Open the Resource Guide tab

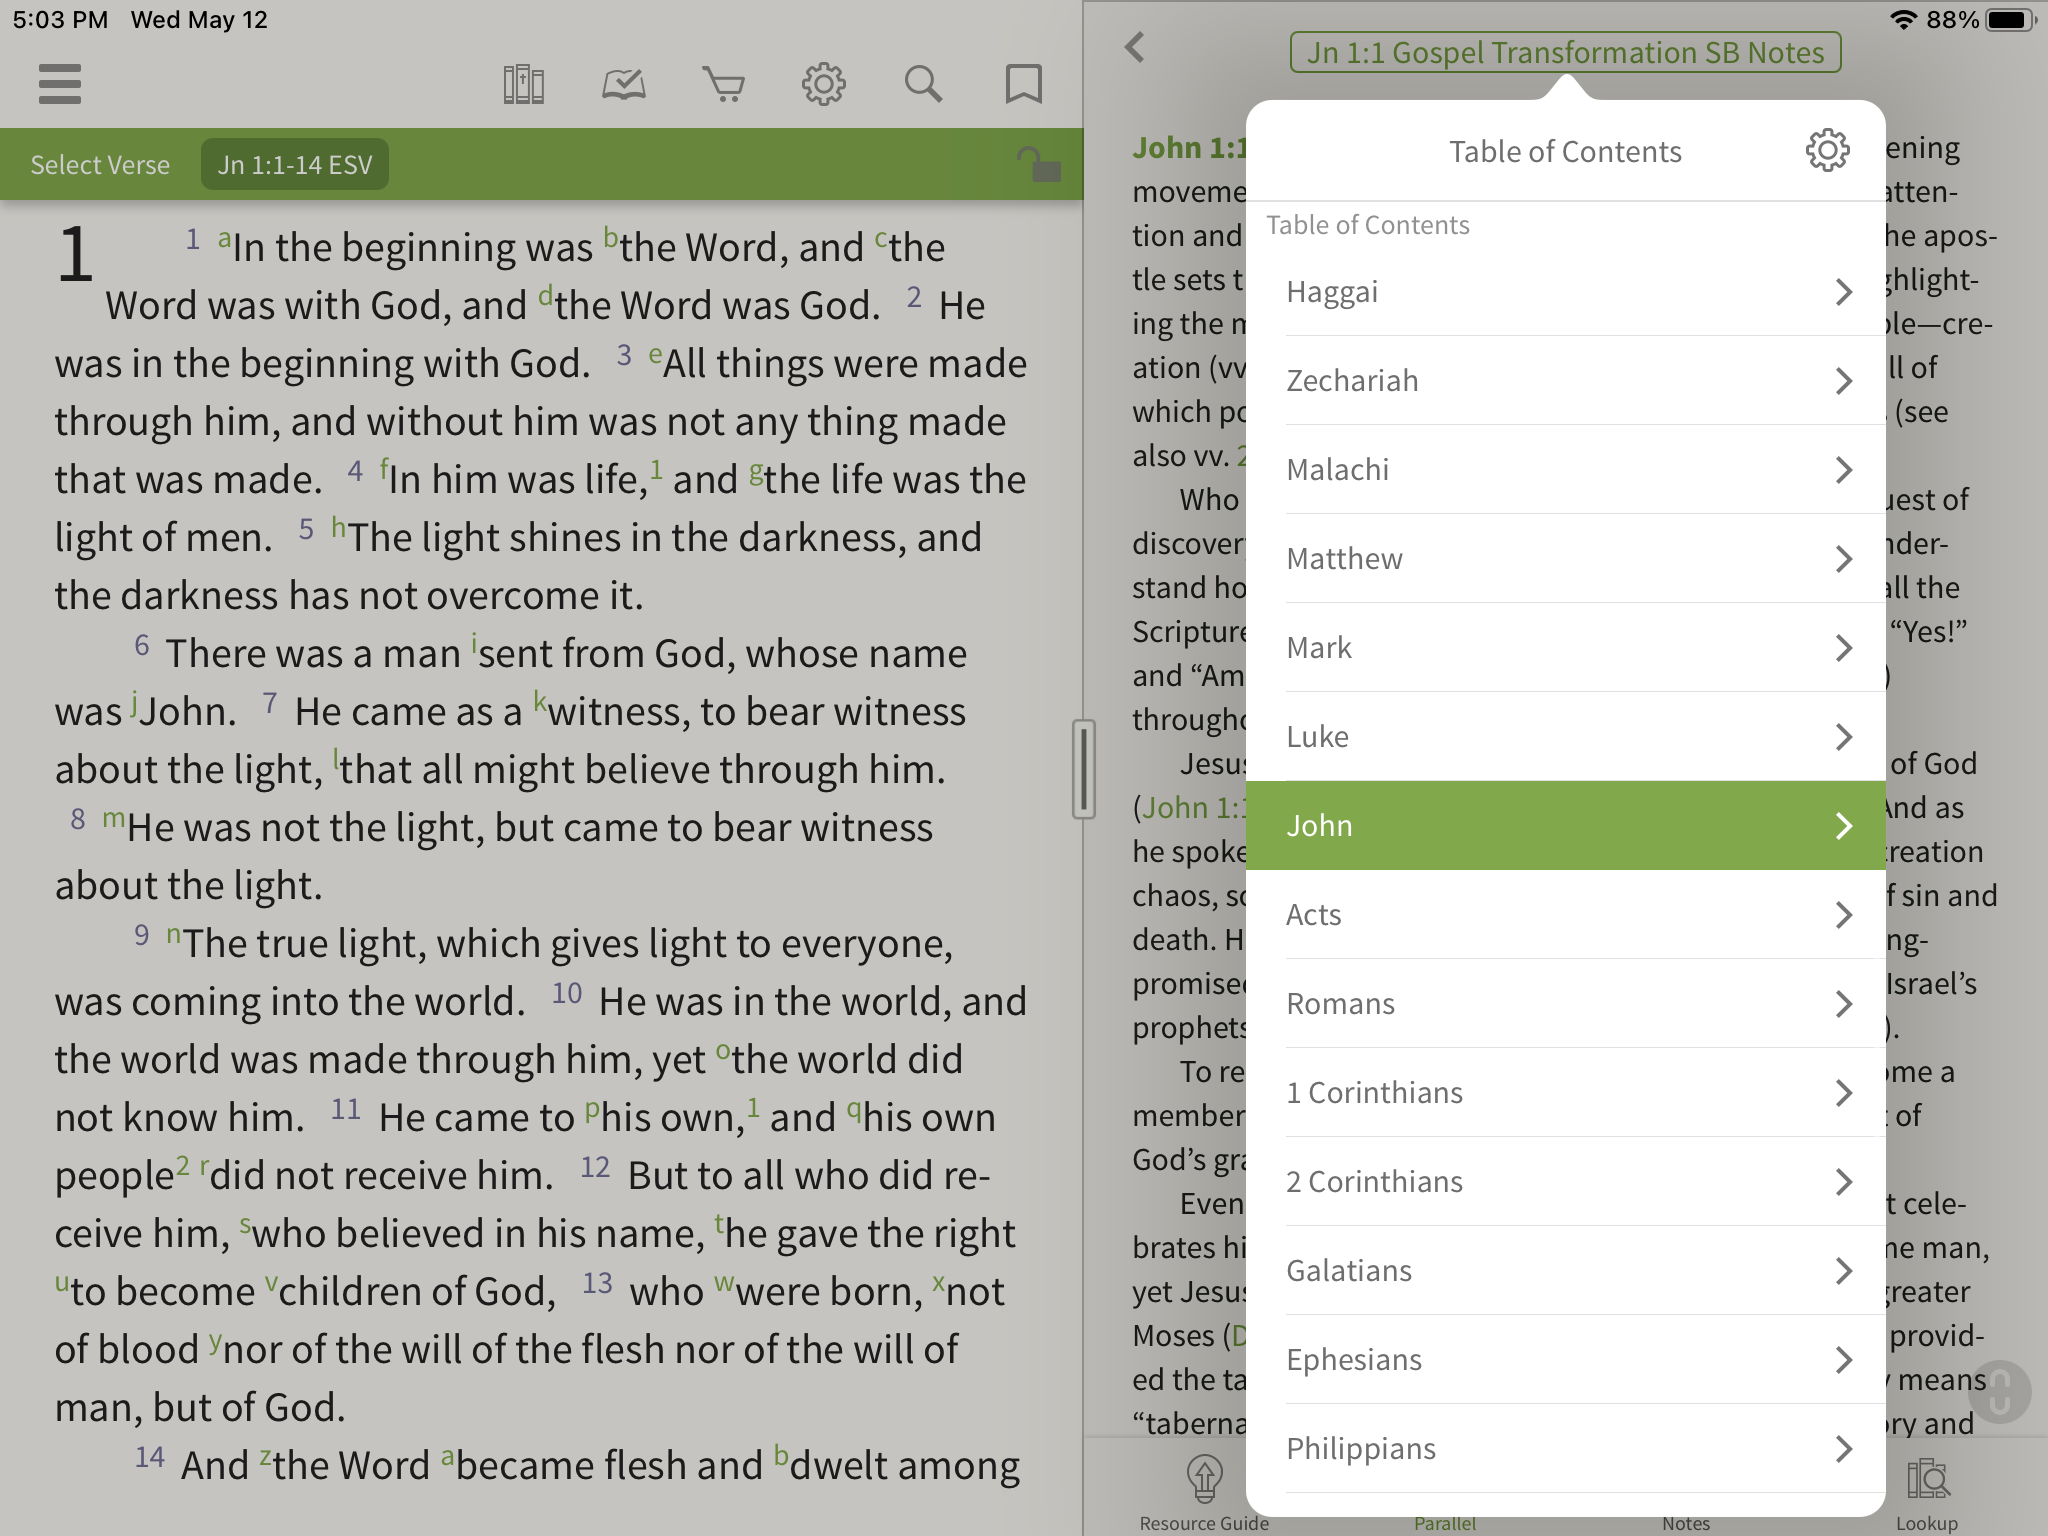[1204, 1493]
